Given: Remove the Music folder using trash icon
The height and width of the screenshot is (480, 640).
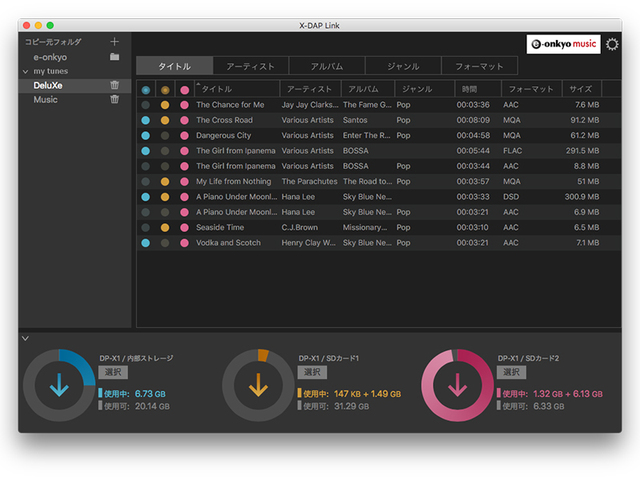Looking at the screenshot, I should [114, 100].
